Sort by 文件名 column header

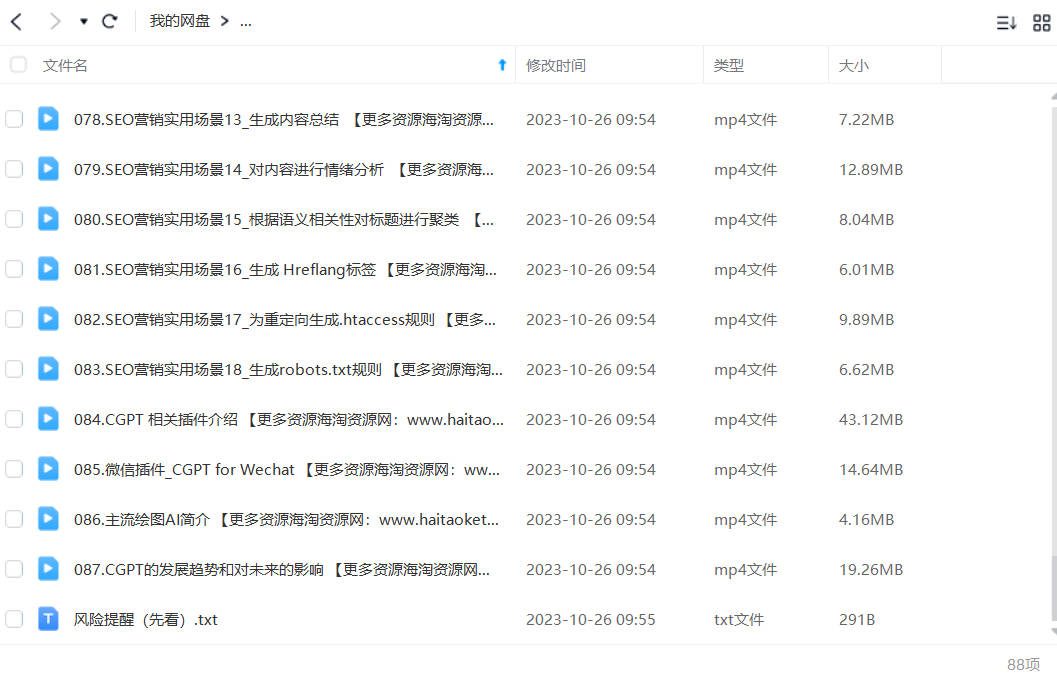point(65,65)
